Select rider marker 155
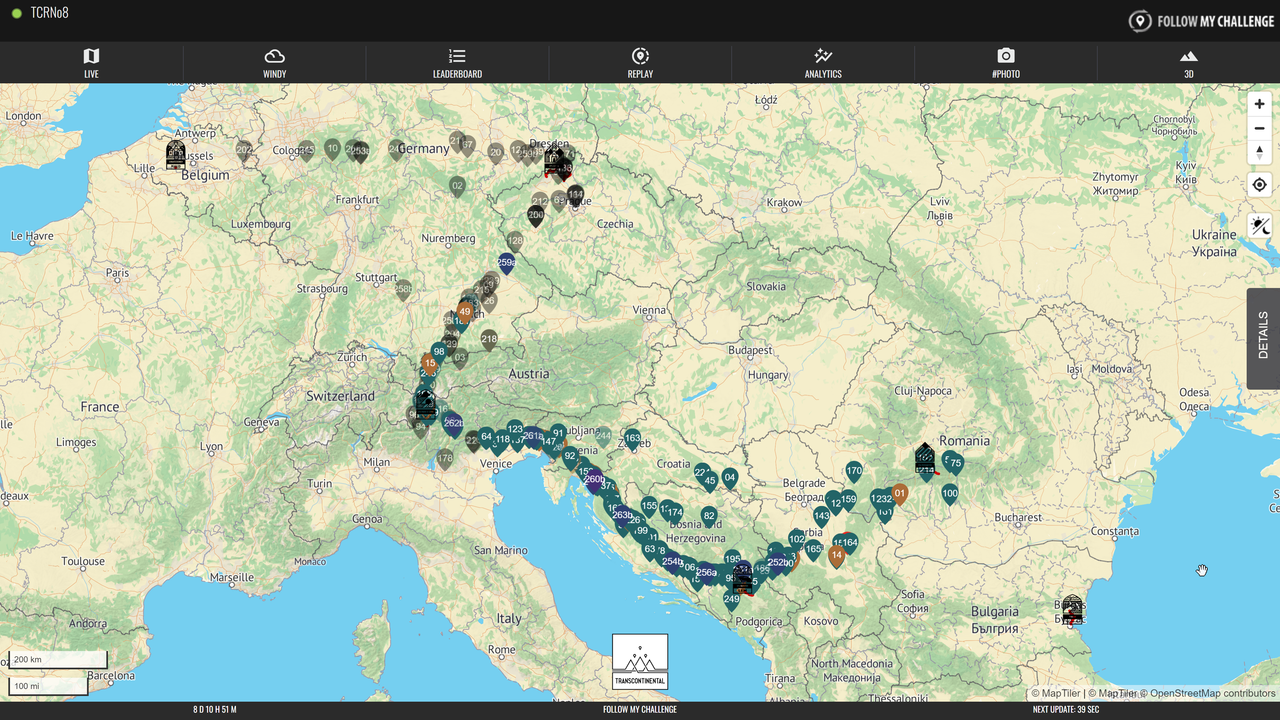 coord(649,507)
